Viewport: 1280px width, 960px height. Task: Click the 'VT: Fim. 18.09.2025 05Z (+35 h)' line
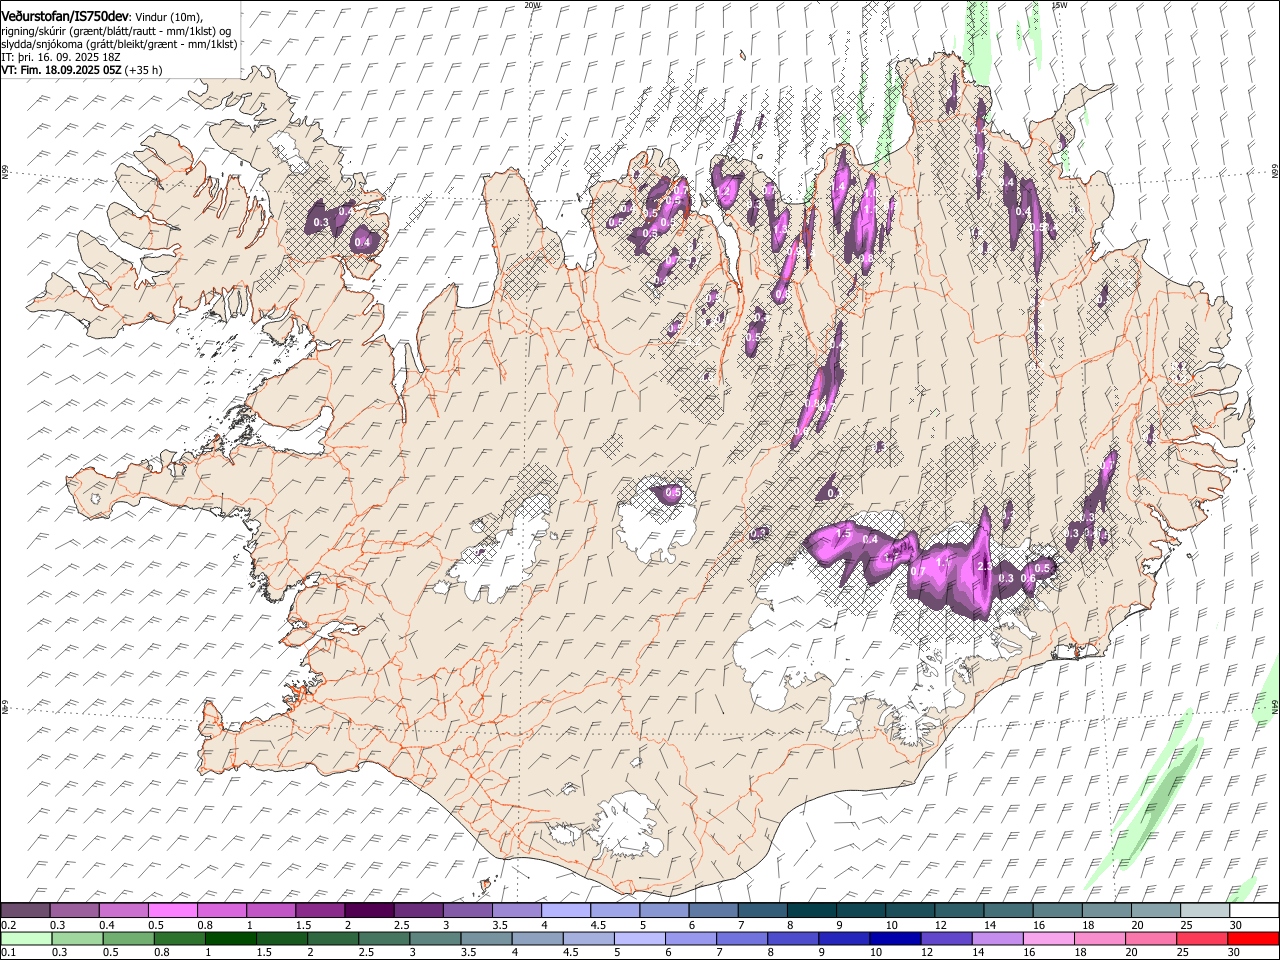pos(81,70)
